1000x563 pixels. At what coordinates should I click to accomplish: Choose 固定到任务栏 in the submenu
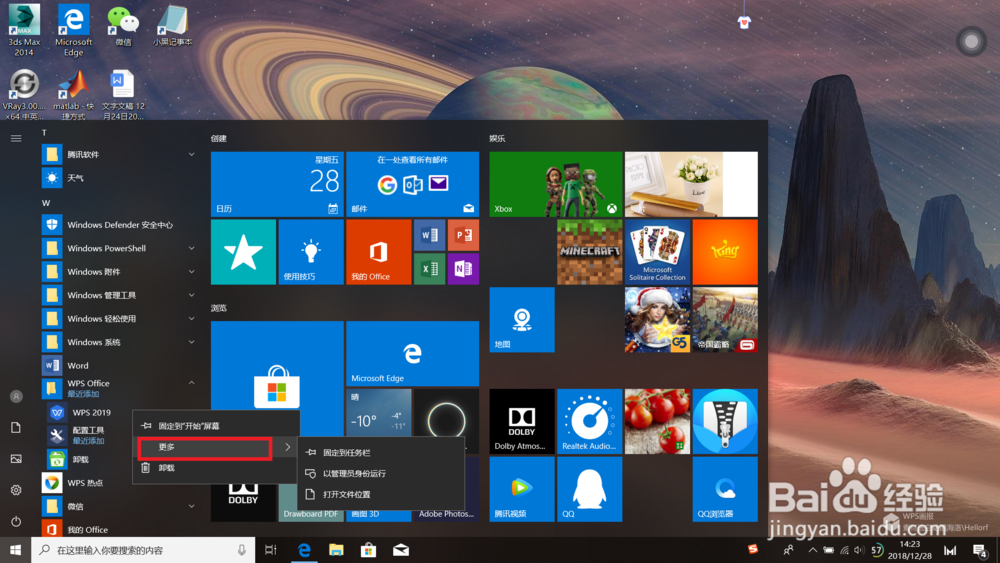(381, 453)
